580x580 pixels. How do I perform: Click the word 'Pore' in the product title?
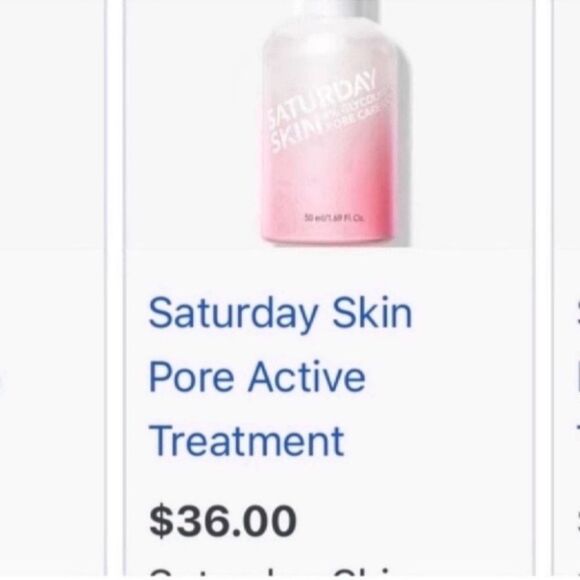pos(191,377)
